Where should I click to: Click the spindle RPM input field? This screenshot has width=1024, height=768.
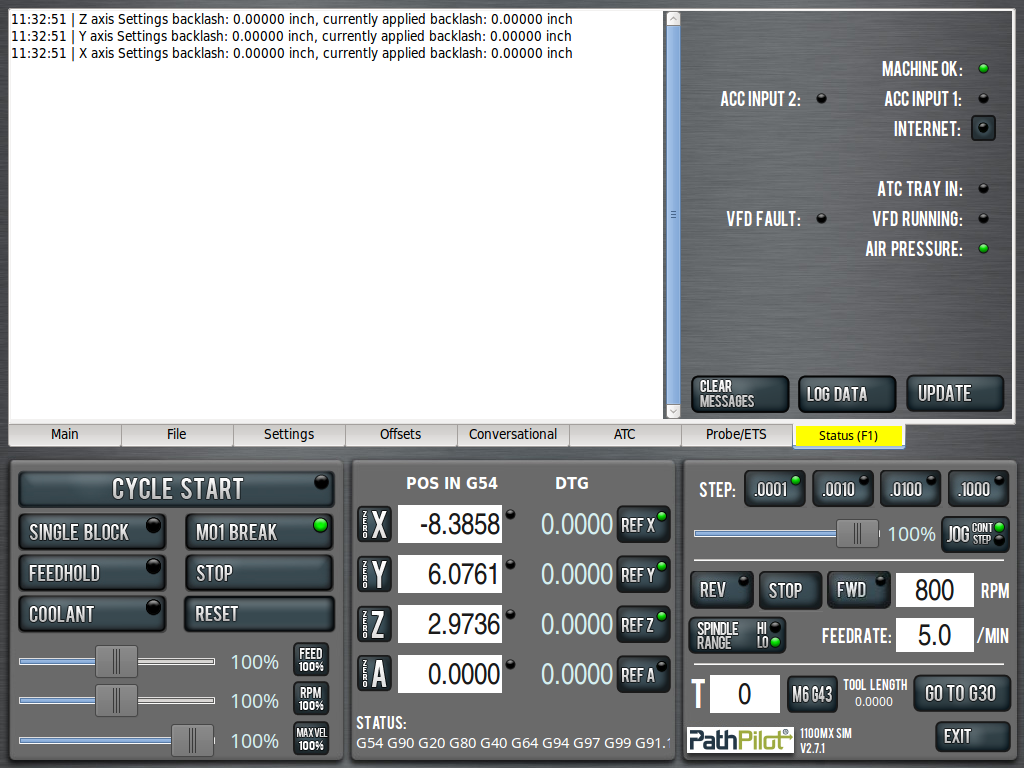[934, 590]
